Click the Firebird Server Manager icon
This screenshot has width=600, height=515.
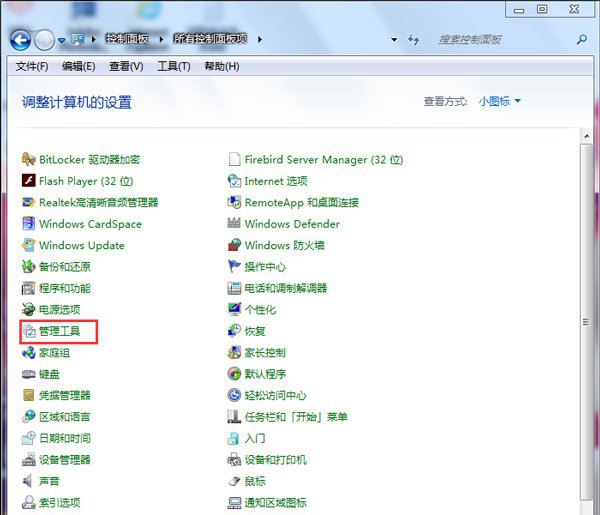tap(234, 159)
